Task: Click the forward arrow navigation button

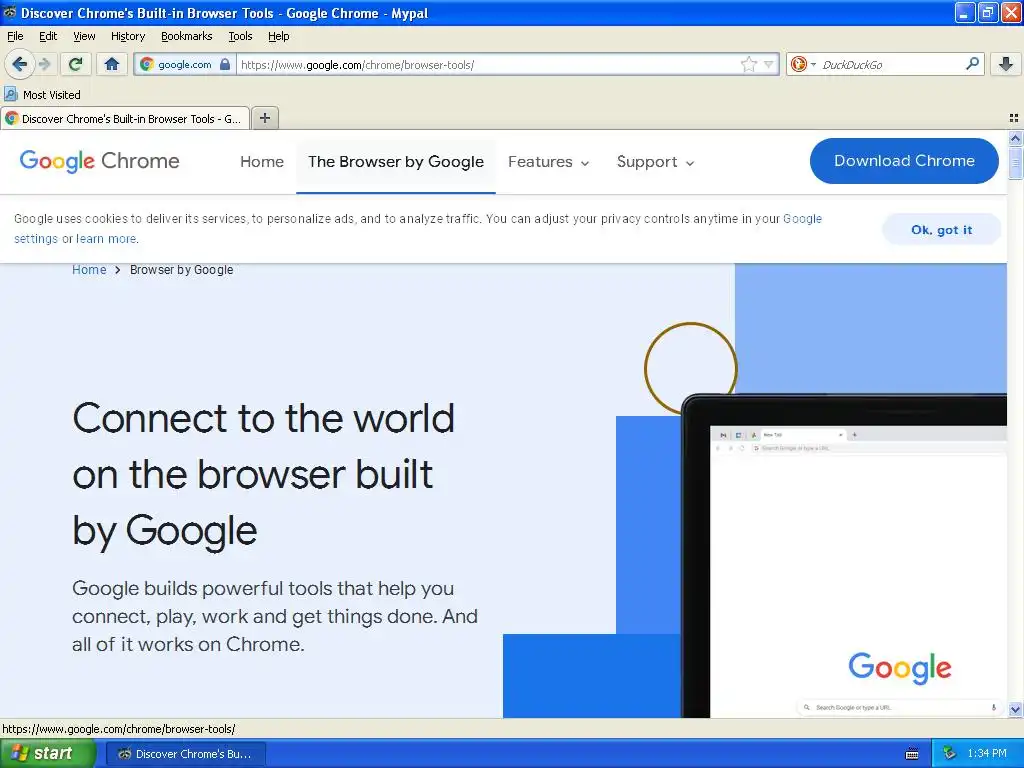Action: coord(44,64)
